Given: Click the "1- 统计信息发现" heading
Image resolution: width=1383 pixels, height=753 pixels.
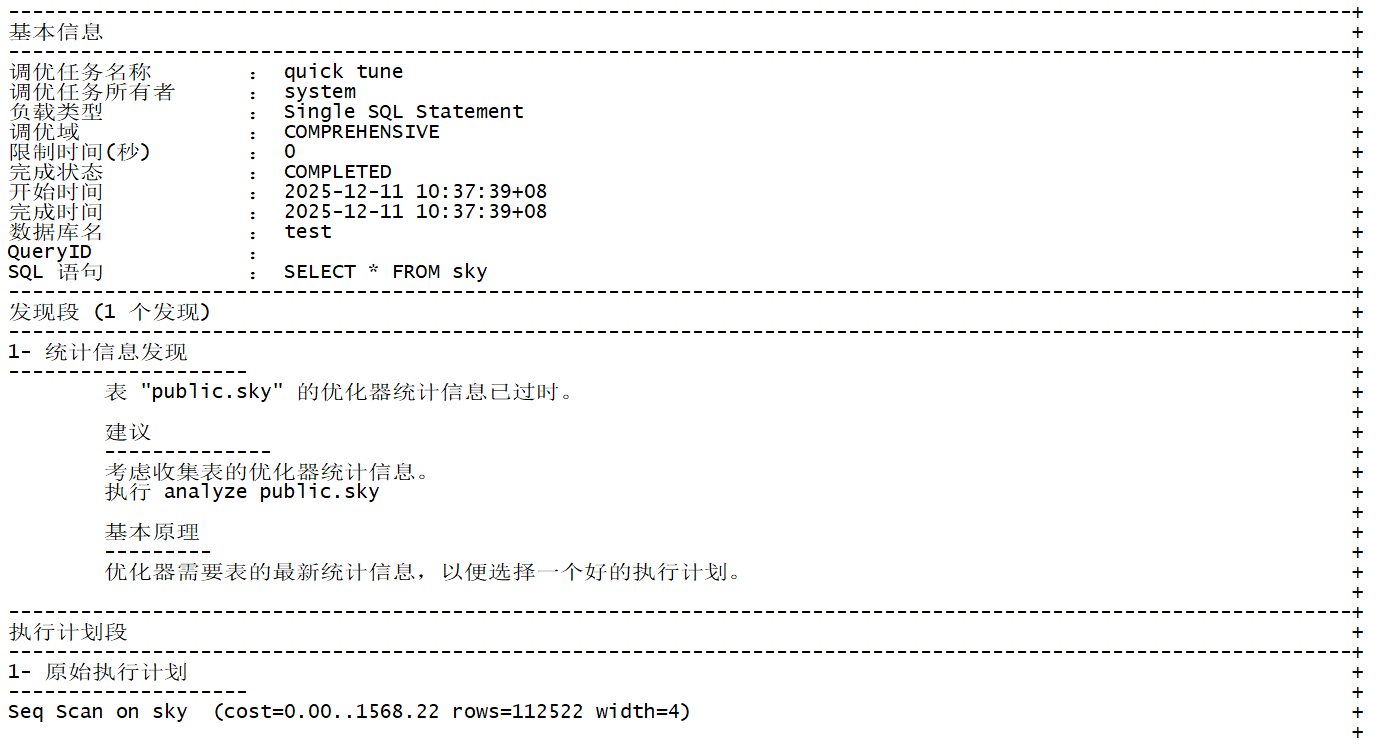Looking at the screenshot, I should pos(97,352).
